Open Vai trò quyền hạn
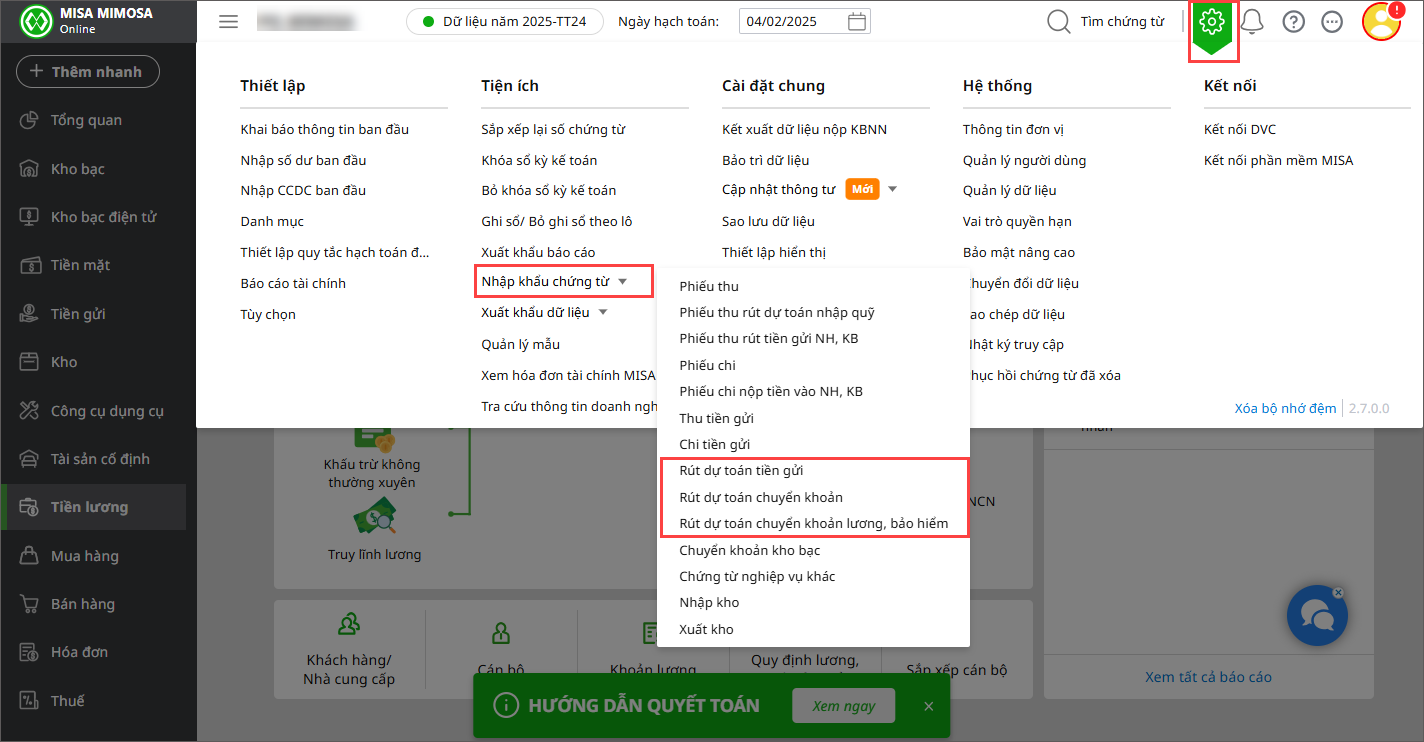The image size is (1424, 742). 1017,221
